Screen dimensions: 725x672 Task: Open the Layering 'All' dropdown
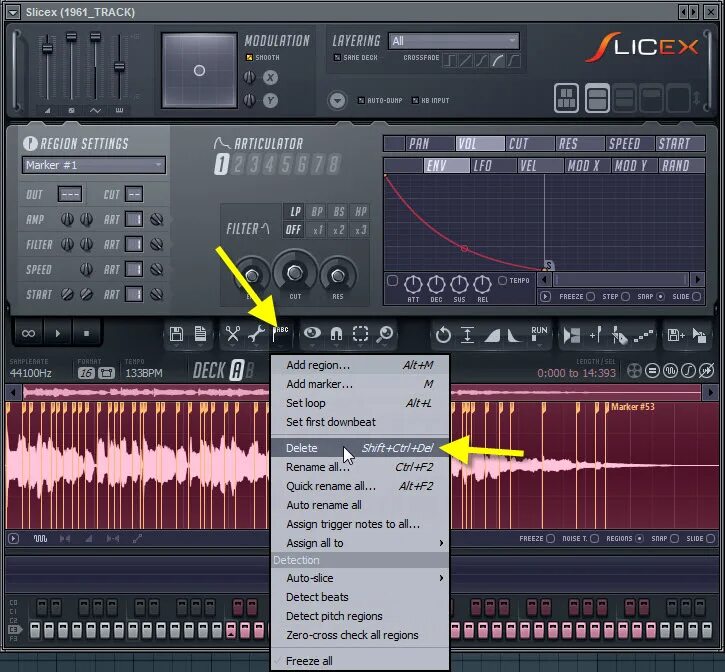point(454,41)
